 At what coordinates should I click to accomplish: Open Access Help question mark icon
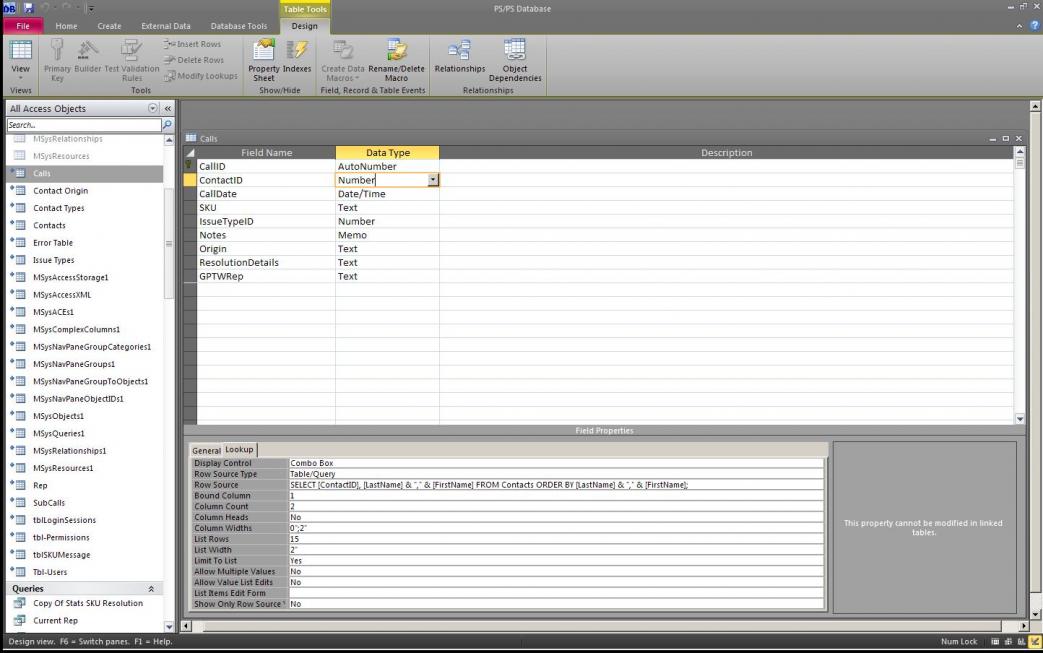coord(1034,26)
